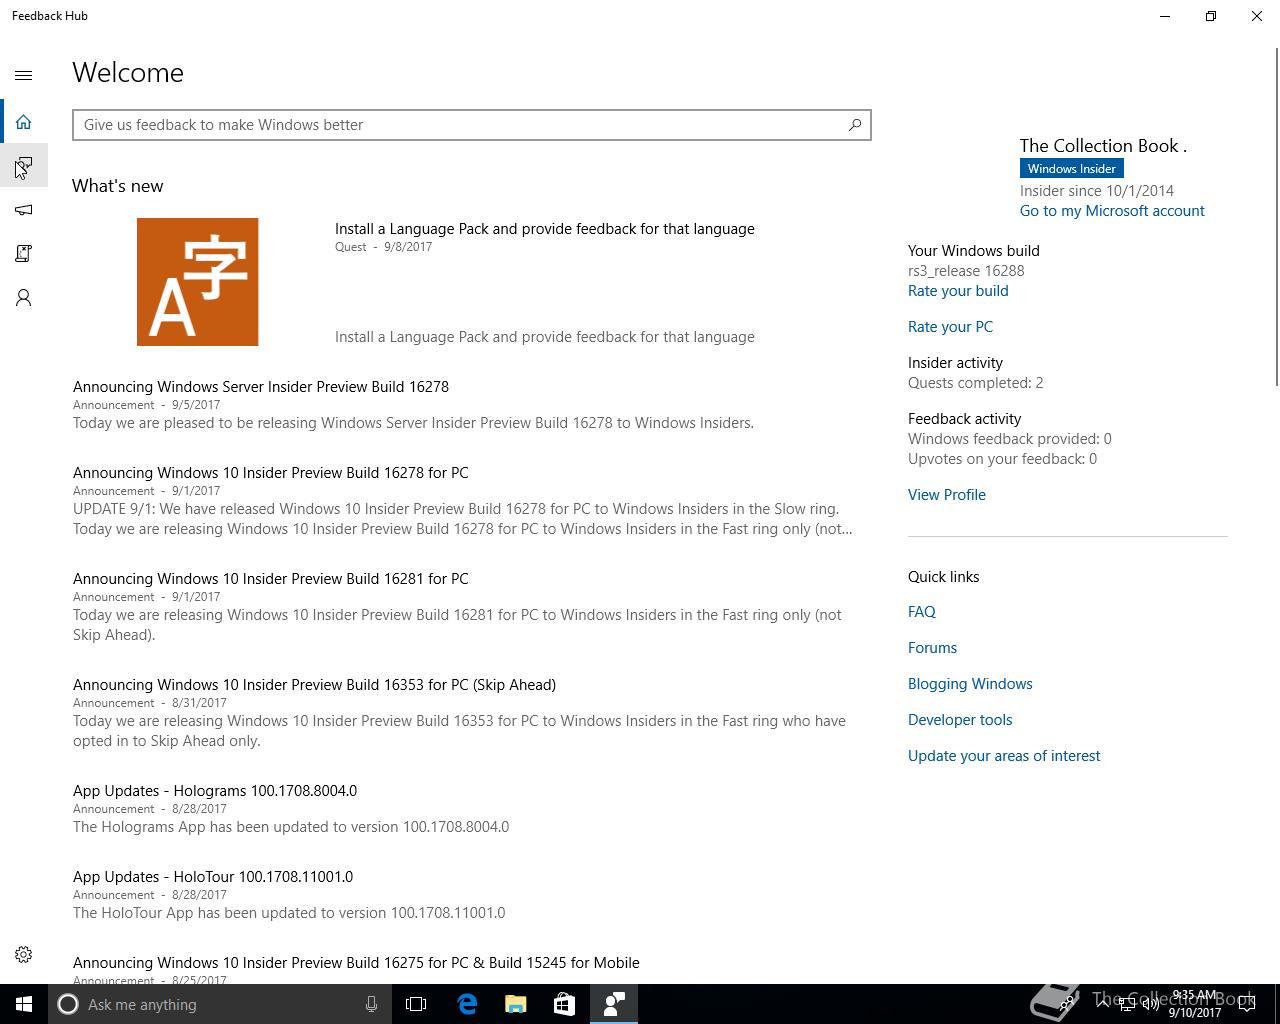1280x1024 pixels.
Task: Click The Collection Book account name
Action: [x=1103, y=146]
